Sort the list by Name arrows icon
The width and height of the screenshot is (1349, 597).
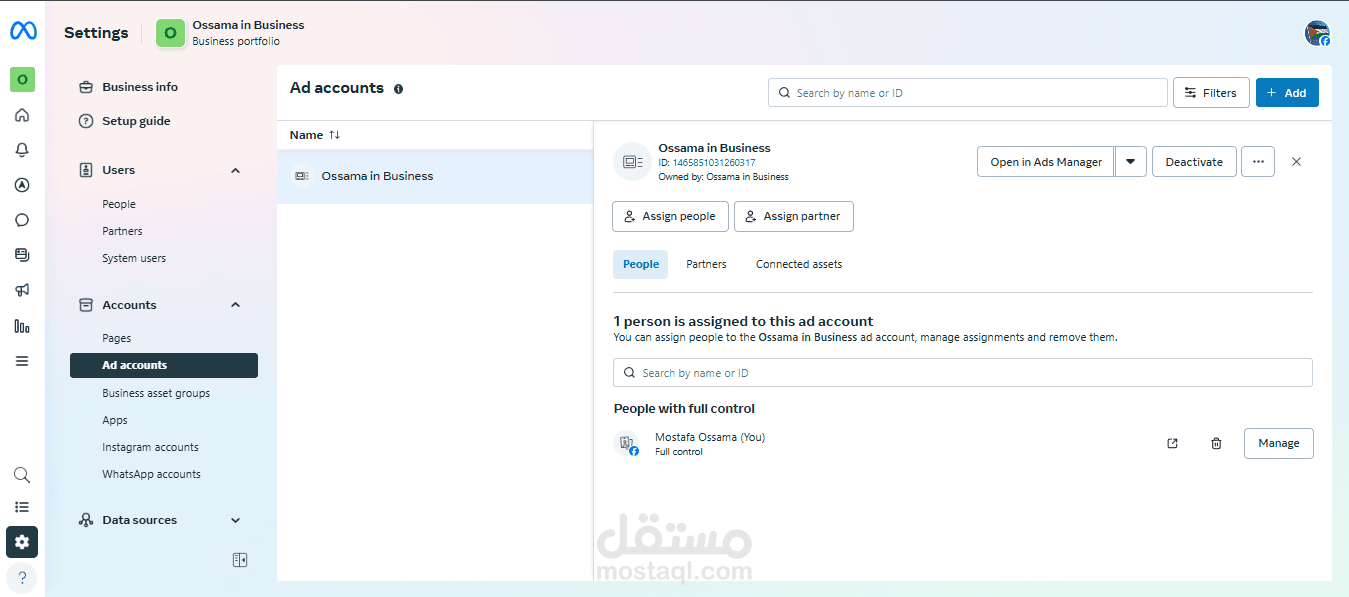click(334, 135)
